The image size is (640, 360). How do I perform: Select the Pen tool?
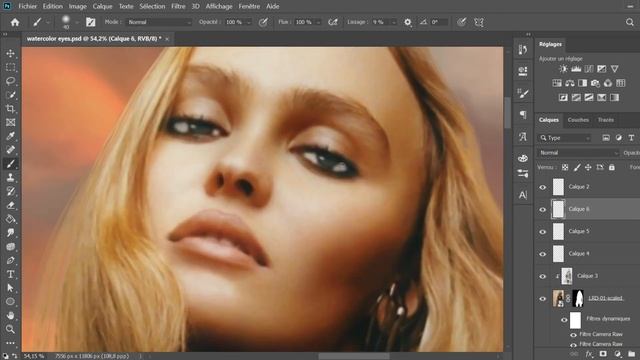pos(11,260)
